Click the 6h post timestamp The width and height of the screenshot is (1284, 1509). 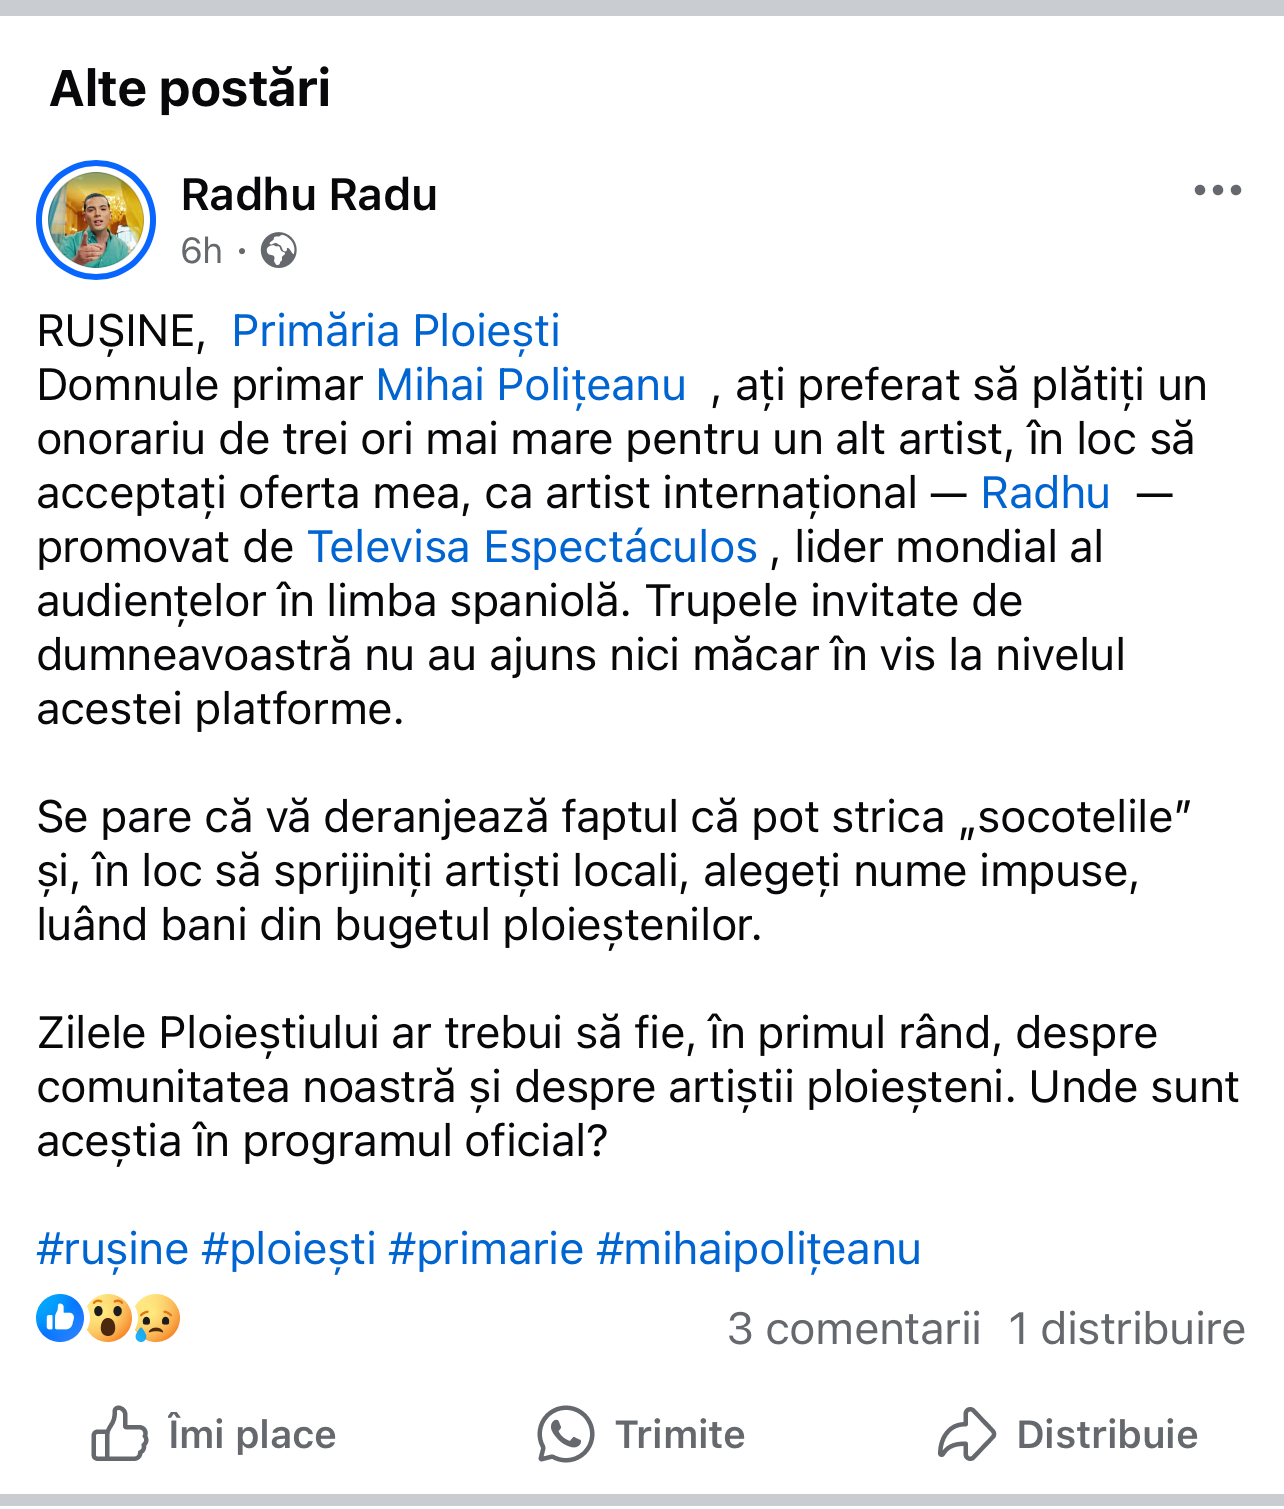tap(201, 251)
